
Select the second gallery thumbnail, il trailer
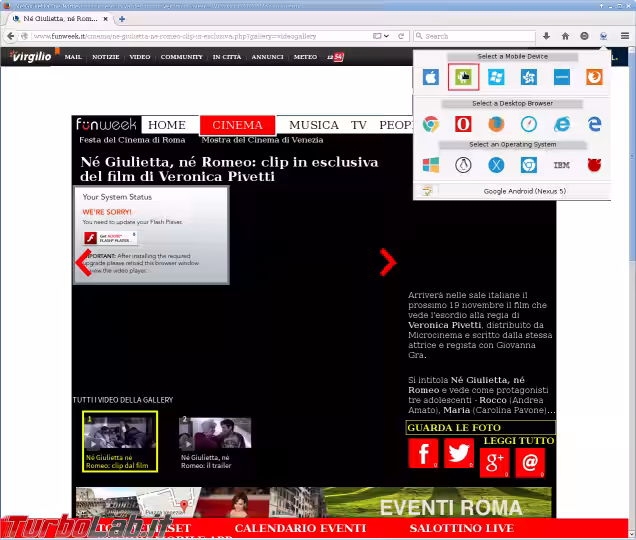click(x=214, y=434)
